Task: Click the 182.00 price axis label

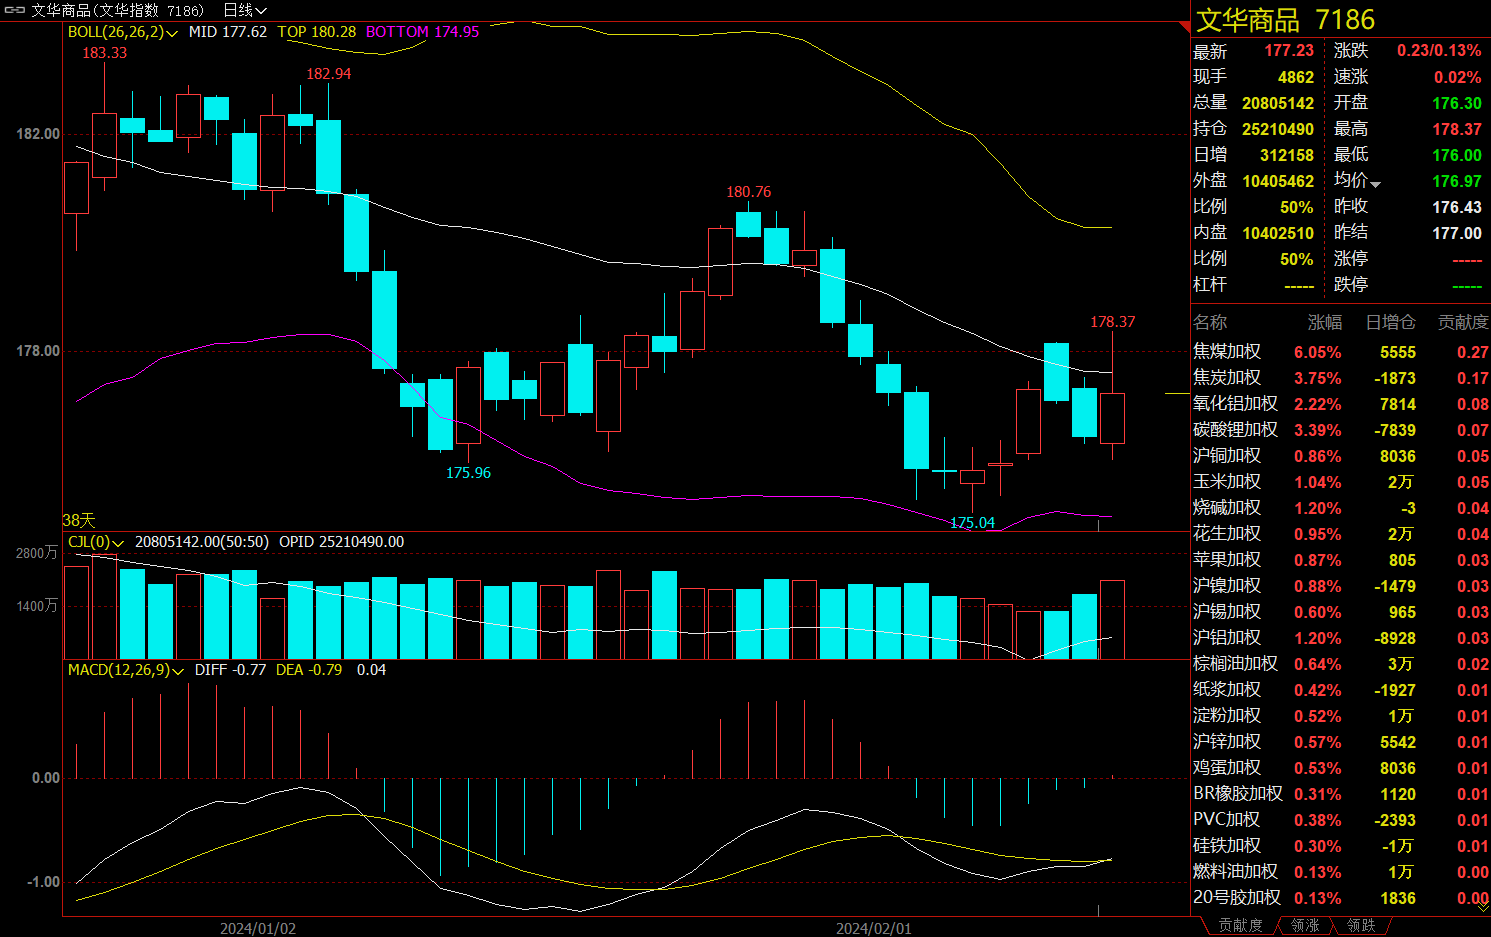Action: point(38,134)
